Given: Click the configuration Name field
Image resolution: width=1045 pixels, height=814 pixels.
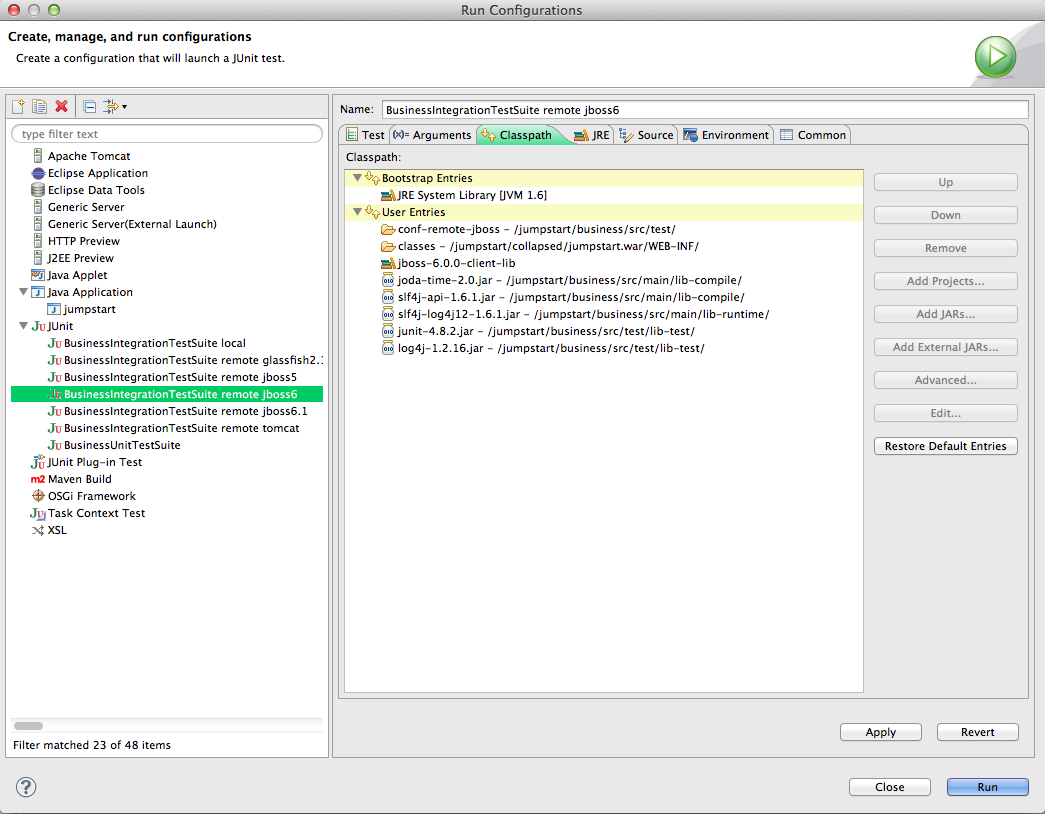Looking at the screenshot, I should click(704, 110).
